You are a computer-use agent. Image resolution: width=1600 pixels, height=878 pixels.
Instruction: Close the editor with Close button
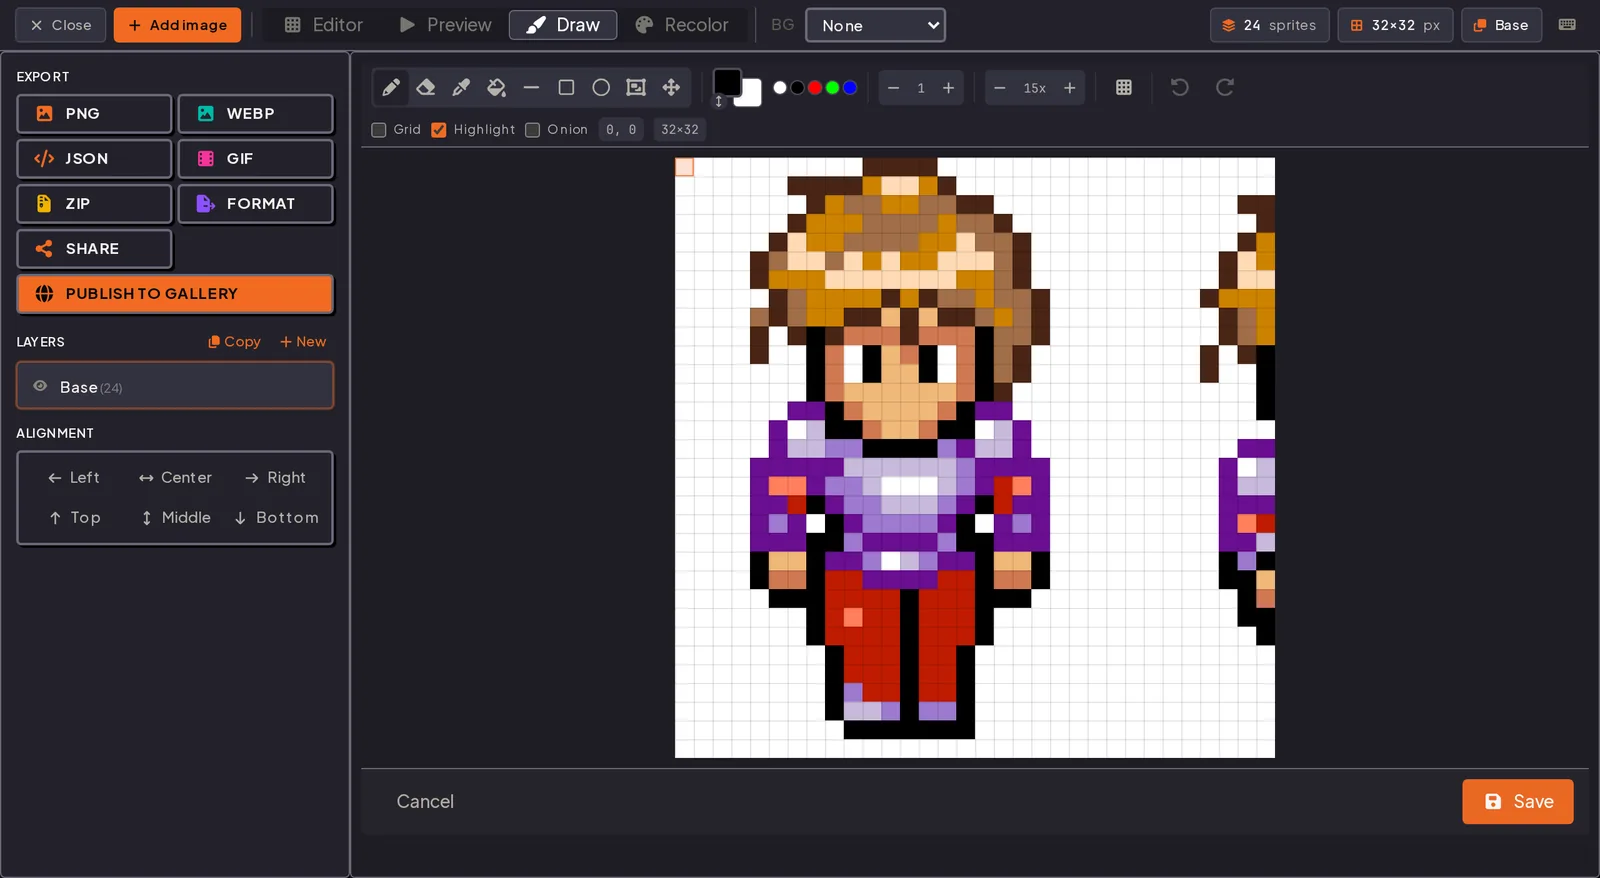click(x=60, y=25)
